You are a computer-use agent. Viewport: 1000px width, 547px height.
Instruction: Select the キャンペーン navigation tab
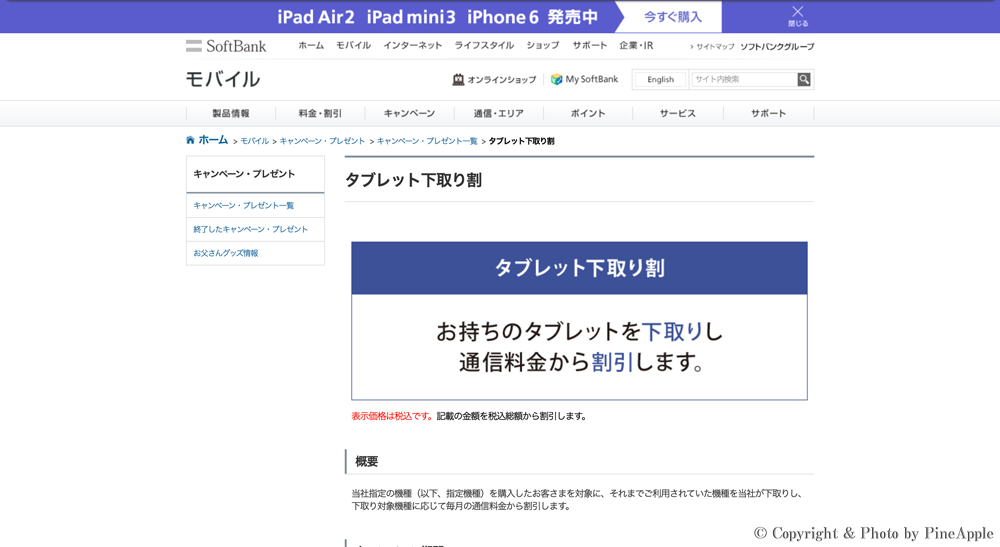tap(409, 114)
